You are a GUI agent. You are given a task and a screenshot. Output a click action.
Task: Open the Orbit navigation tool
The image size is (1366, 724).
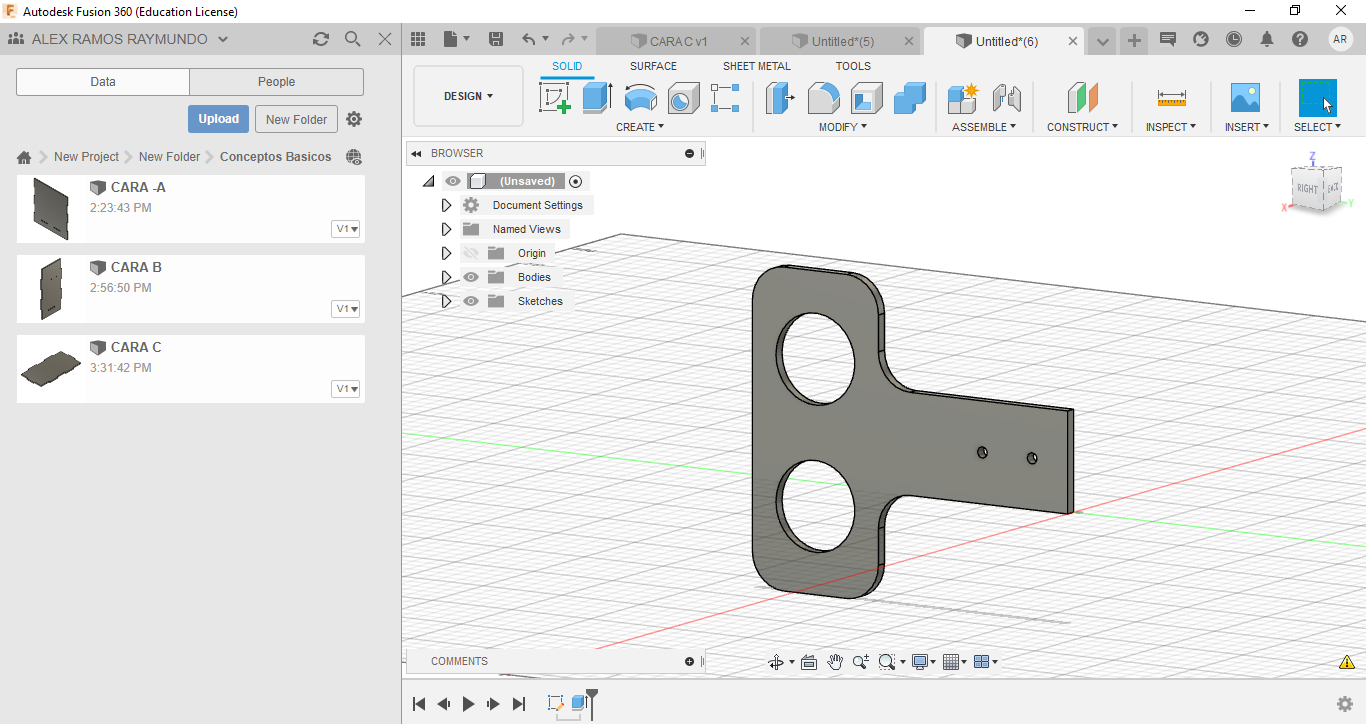(x=775, y=662)
